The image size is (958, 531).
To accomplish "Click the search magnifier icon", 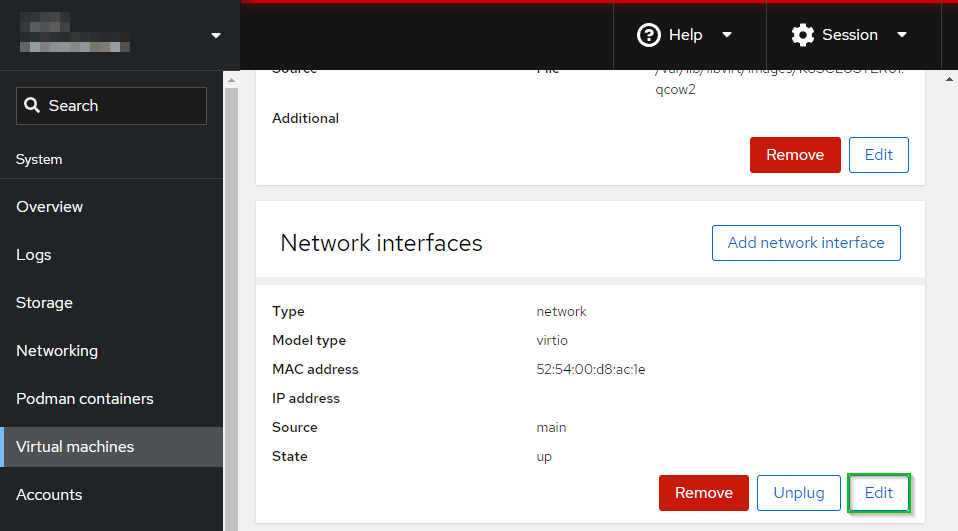I will [x=32, y=106].
